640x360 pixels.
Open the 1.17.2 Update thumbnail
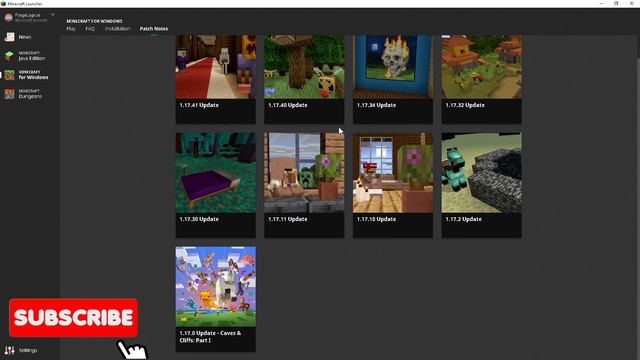(482, 172)
